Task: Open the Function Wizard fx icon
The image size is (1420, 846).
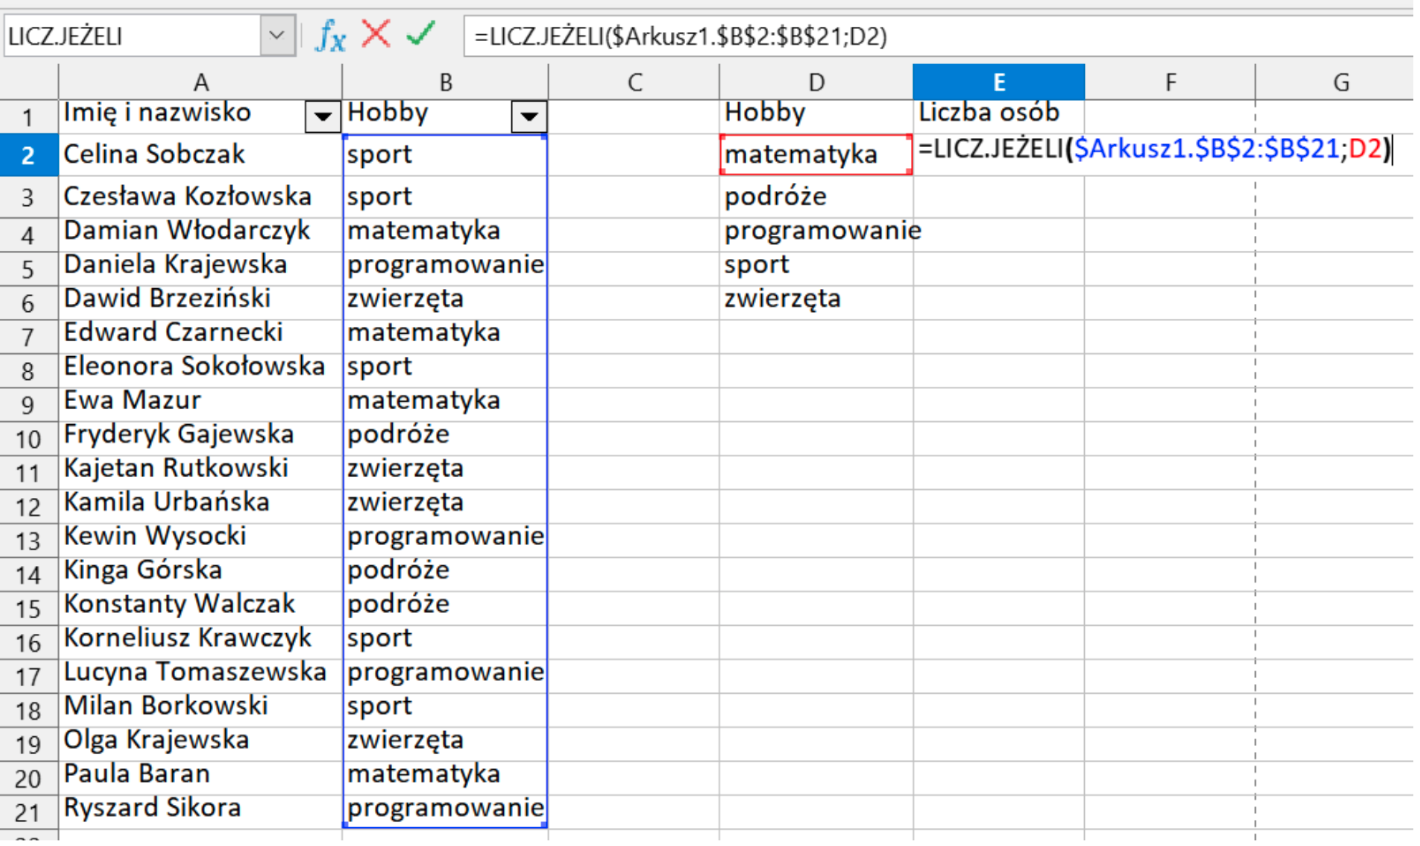Action: pyautogui.click(x=330, y=36)
